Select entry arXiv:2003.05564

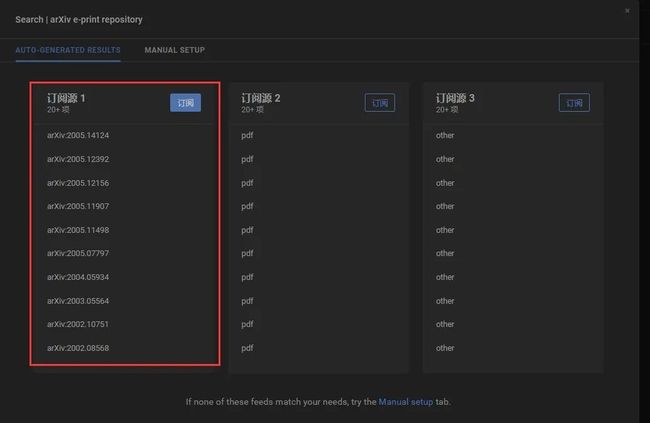click(78, 301)
